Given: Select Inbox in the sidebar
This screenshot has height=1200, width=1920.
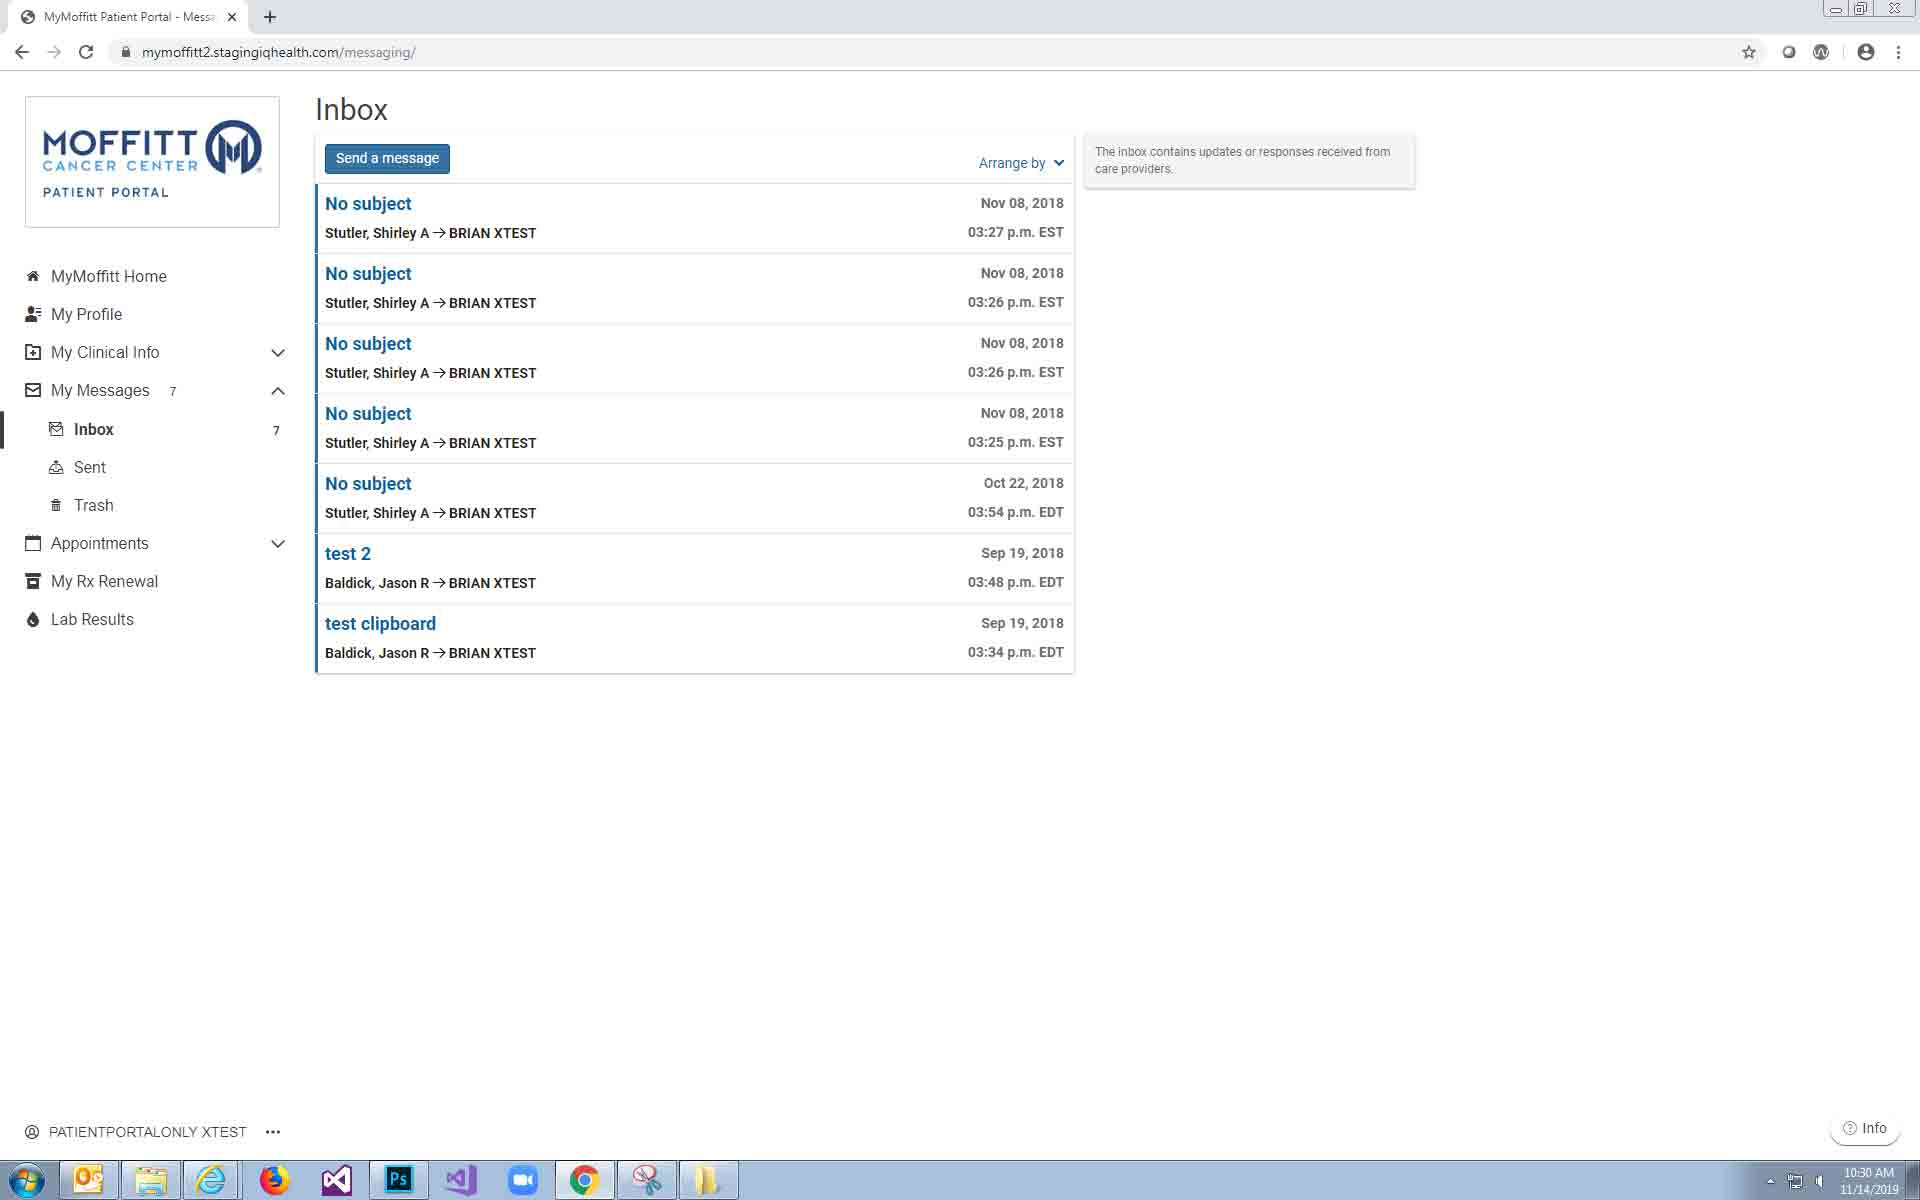Looking at the screenshot, I should pos(94,430).
